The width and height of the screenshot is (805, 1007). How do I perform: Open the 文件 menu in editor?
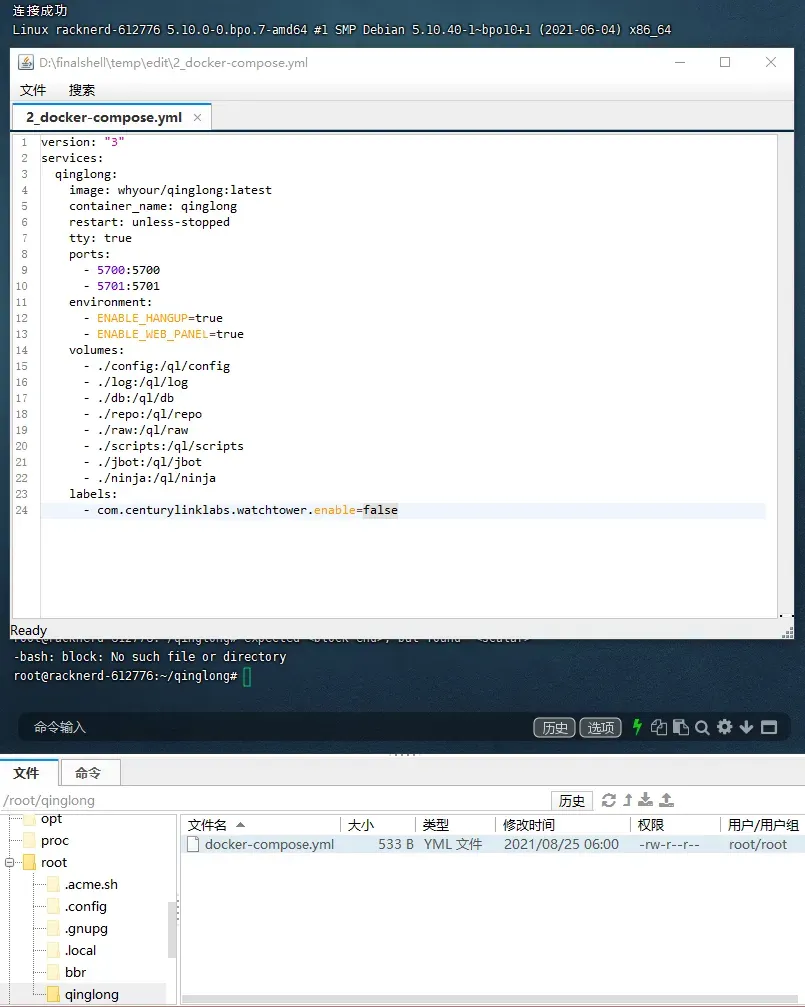click(x=33, y=90)
